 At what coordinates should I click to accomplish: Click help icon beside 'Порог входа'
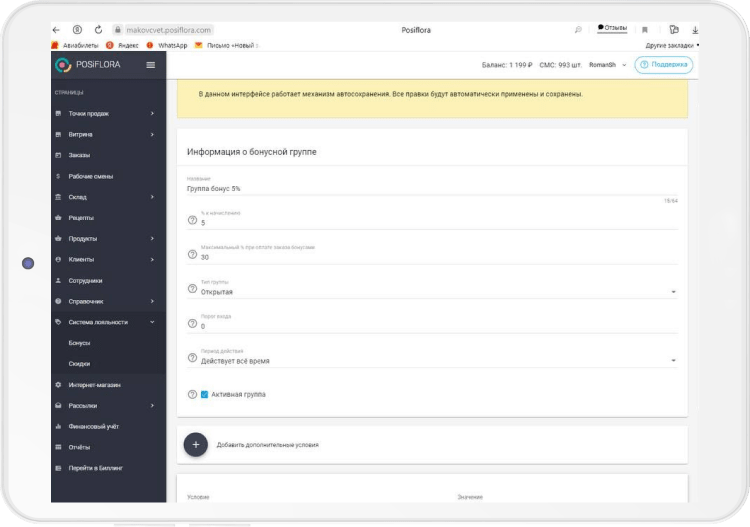tap(192, 323)
